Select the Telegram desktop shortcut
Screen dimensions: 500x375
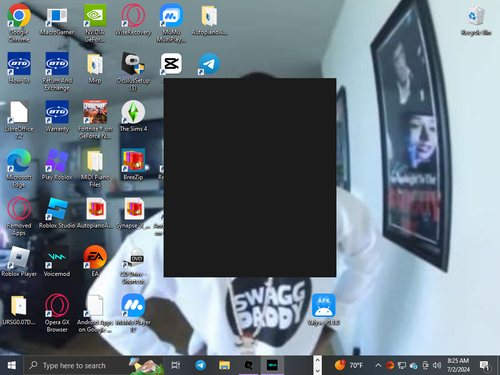coord(209,64)
